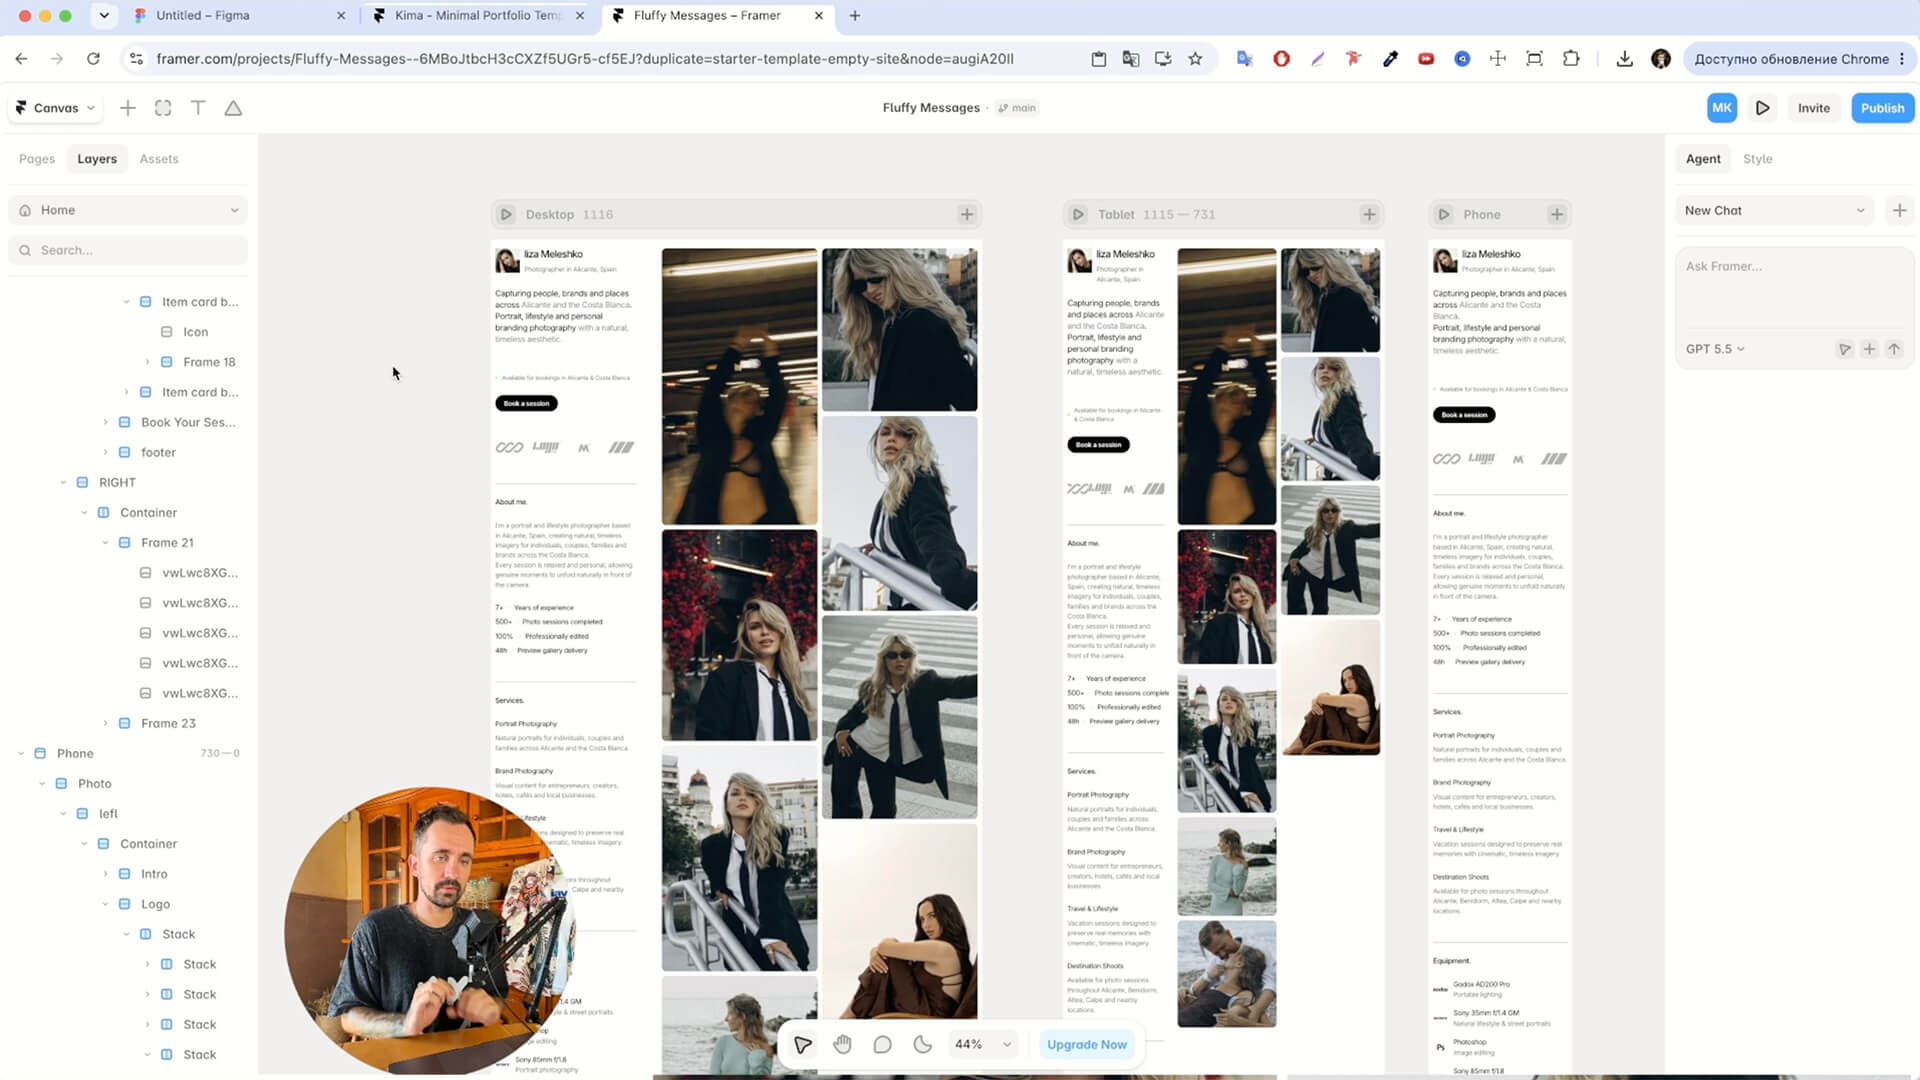Open the Canvas mode dropdown

(56, 108)
